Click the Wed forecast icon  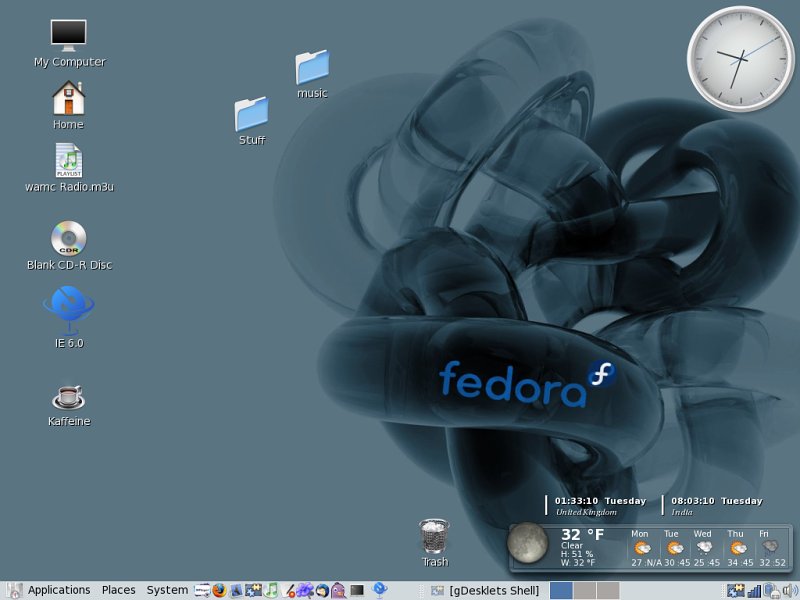click(705, 548)
